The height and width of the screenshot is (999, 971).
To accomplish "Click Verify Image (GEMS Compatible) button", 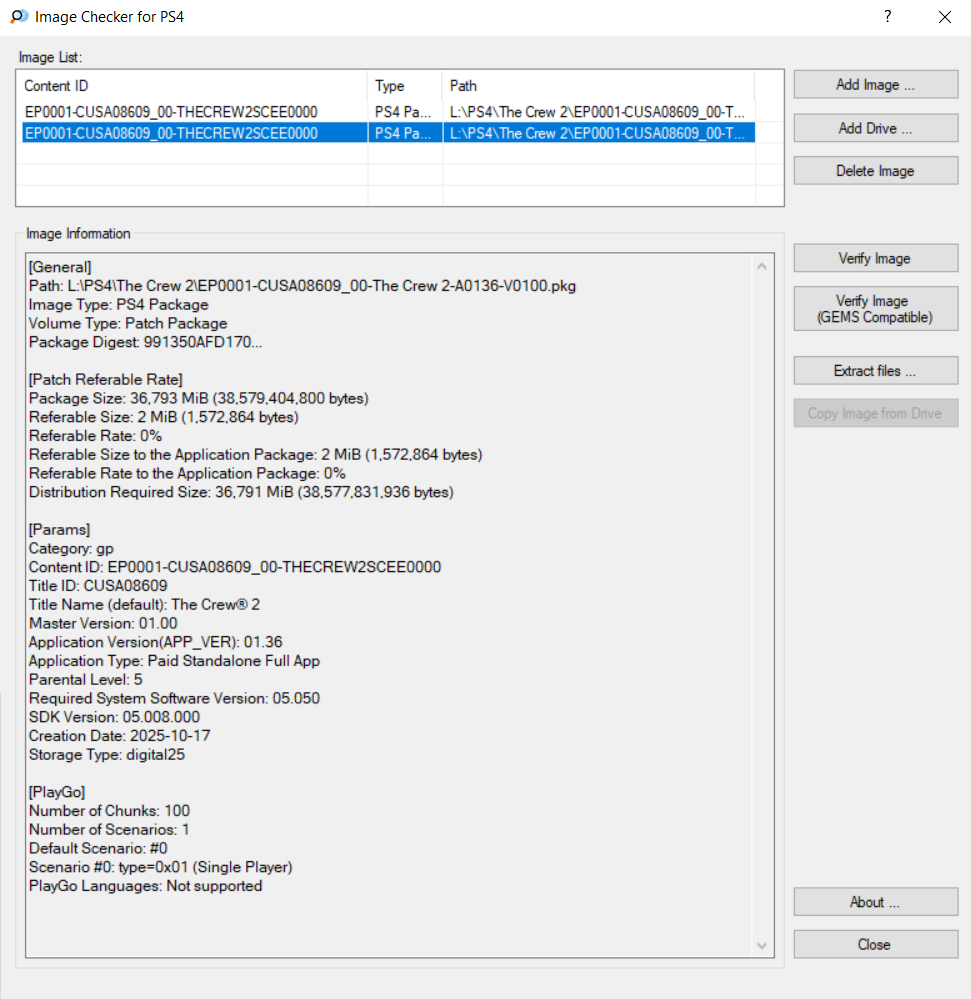I will pos(875,309).
